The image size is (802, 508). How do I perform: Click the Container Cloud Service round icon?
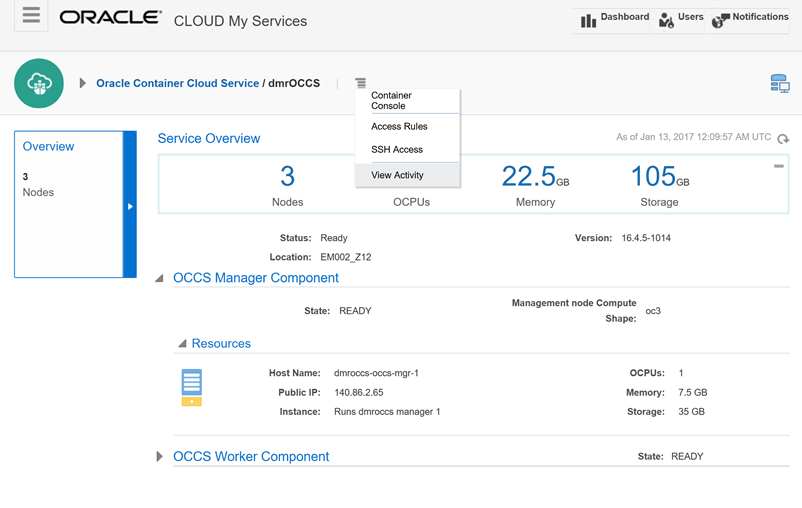coord(39,83)
